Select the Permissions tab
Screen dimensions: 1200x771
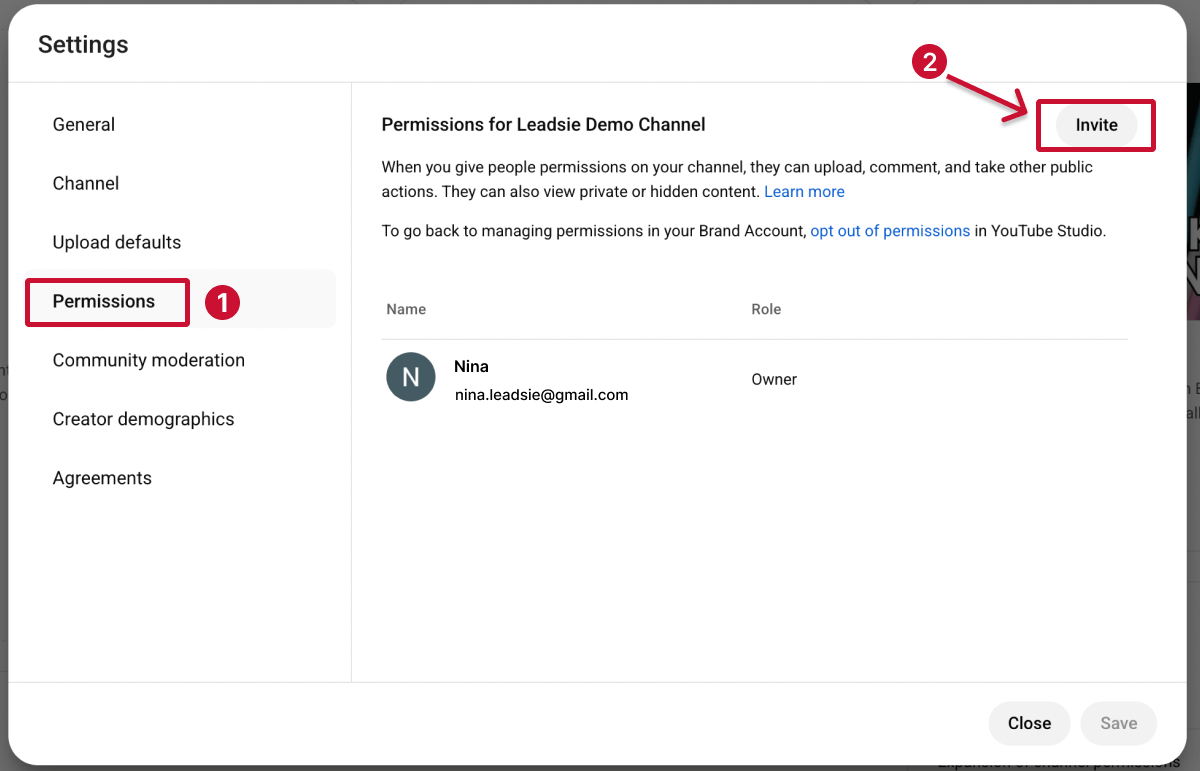[104, 302]
